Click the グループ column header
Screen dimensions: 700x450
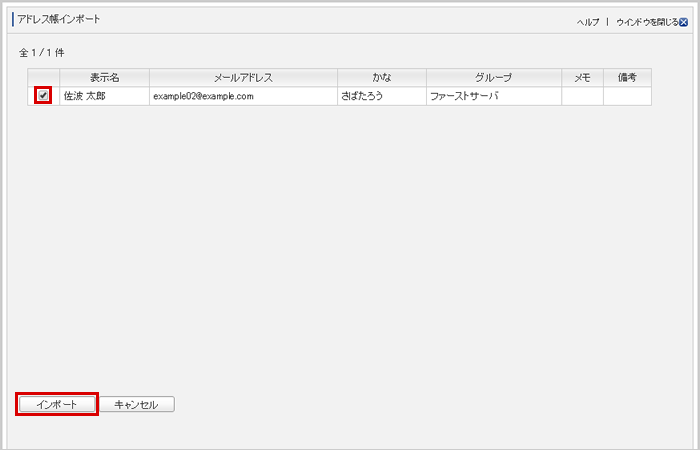point(494,78)
